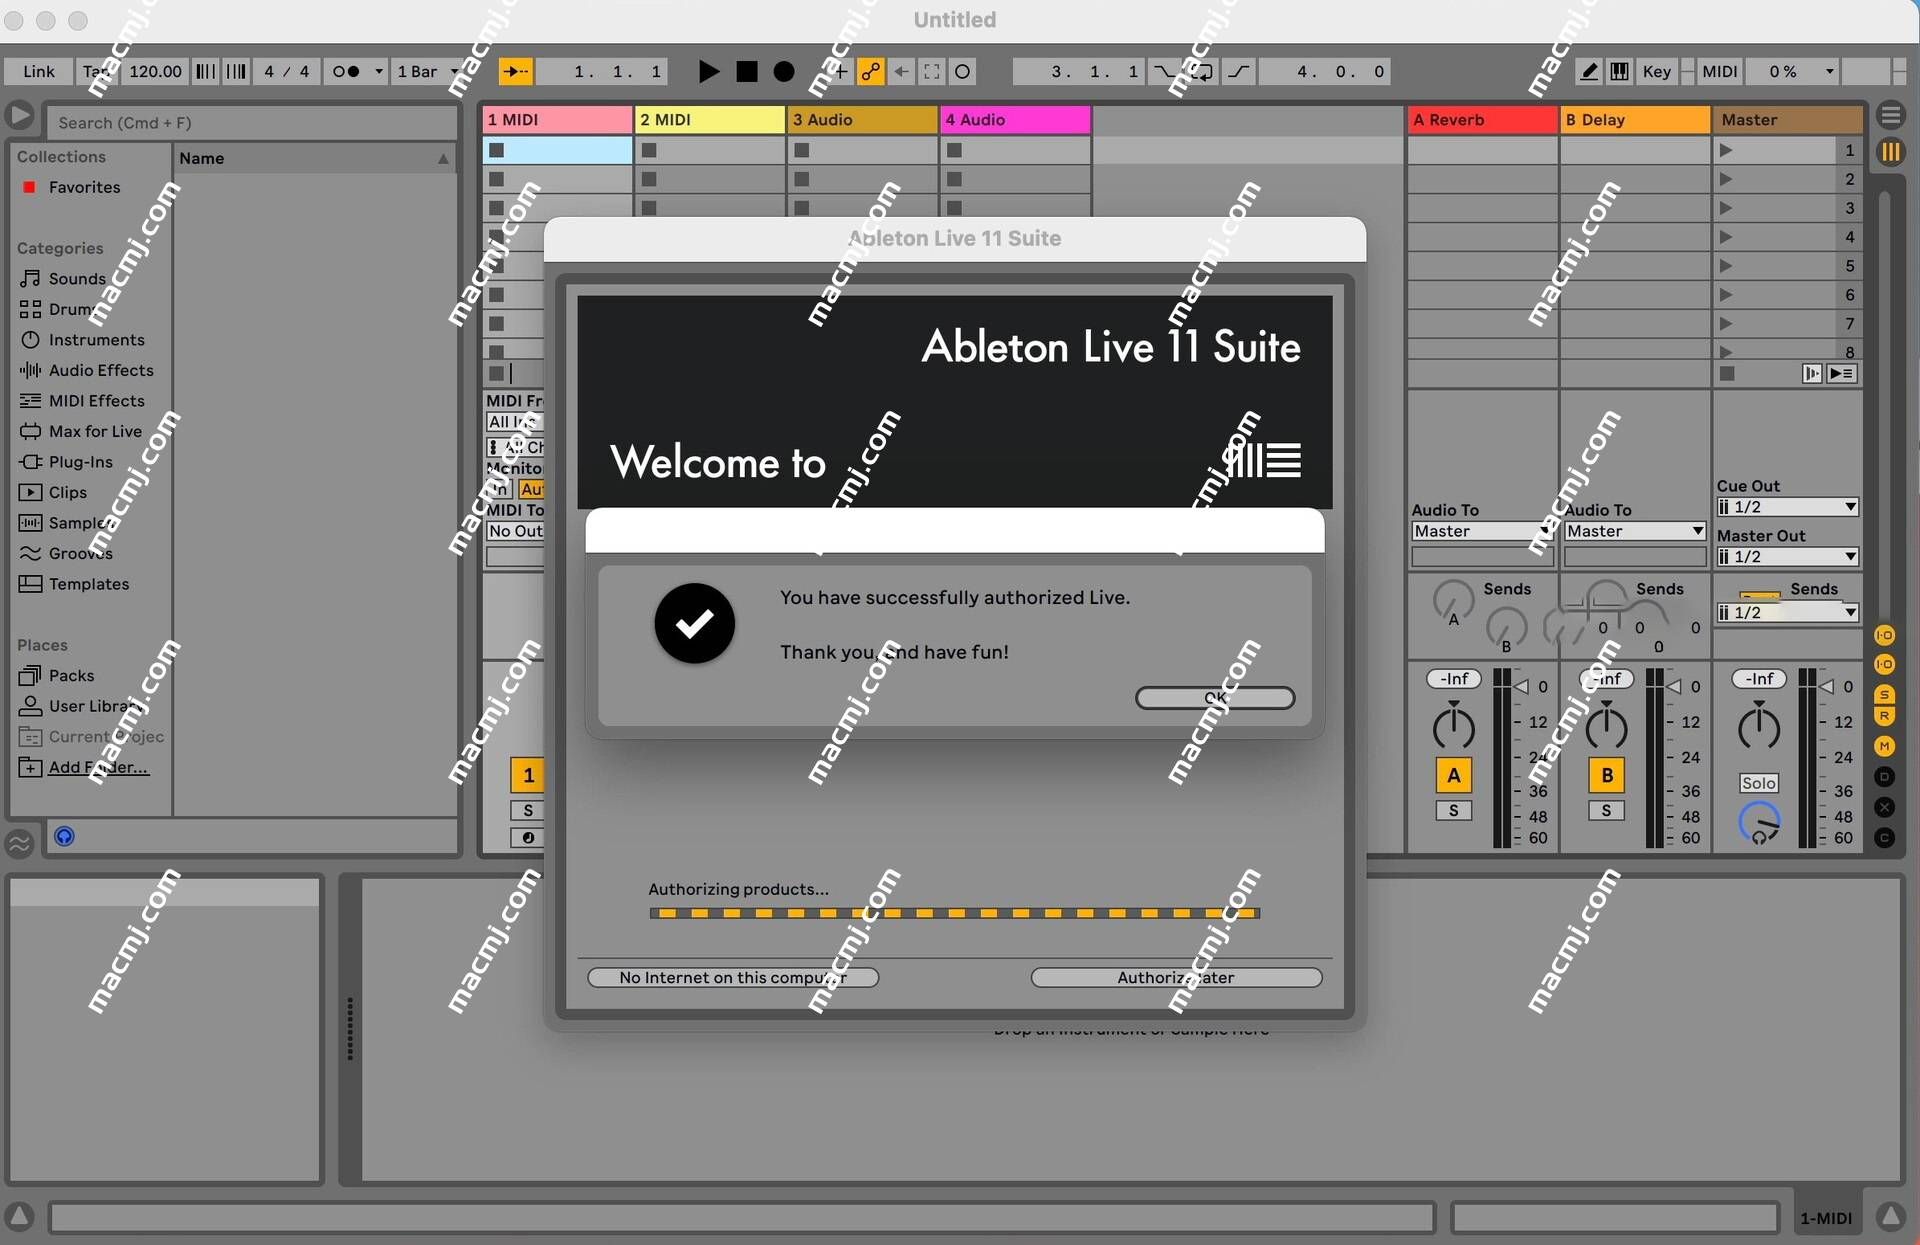Screen dimensions: 1920x1245
Task: Expand the Instruments category in browser
Action: [95, 339]
